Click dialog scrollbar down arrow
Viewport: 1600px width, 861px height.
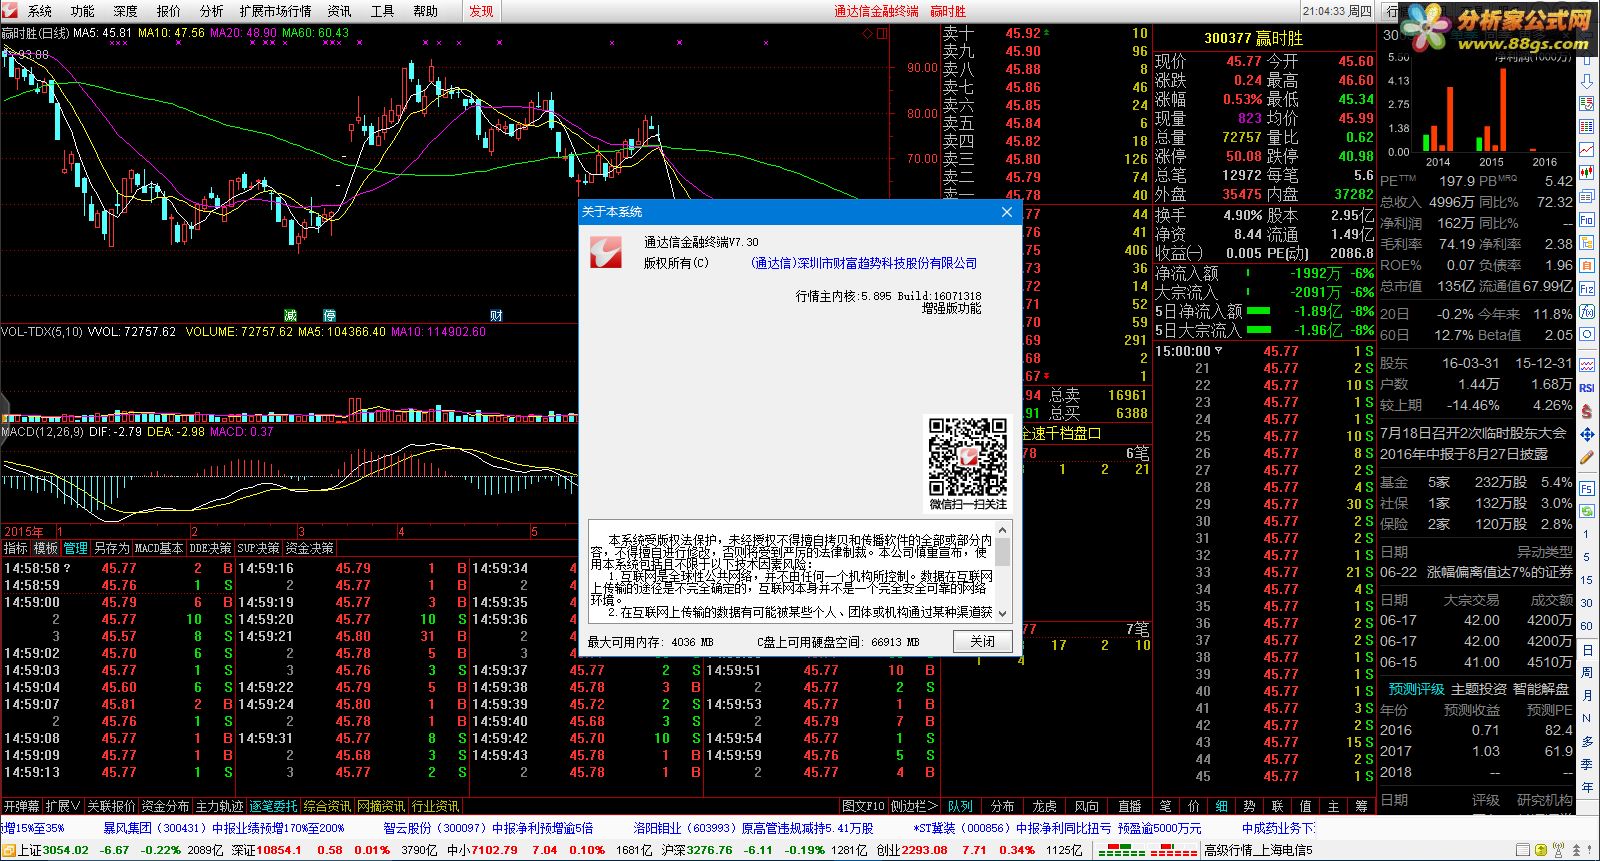(x=1003, y=614)
